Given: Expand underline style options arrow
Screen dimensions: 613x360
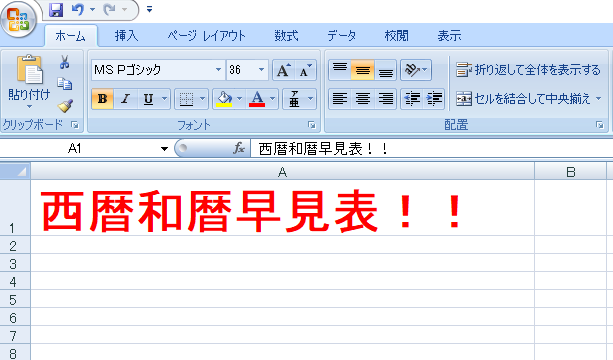Looking at the screenshot, I should 164,99.
